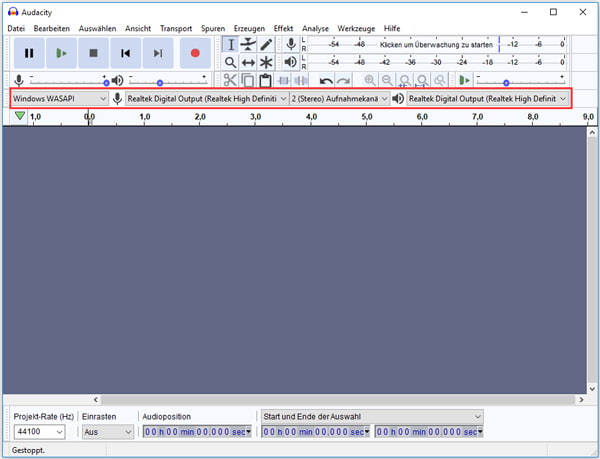The image size is (600, 459).
Task: Click the Silence audio icon
Action: tap(301, 80)
